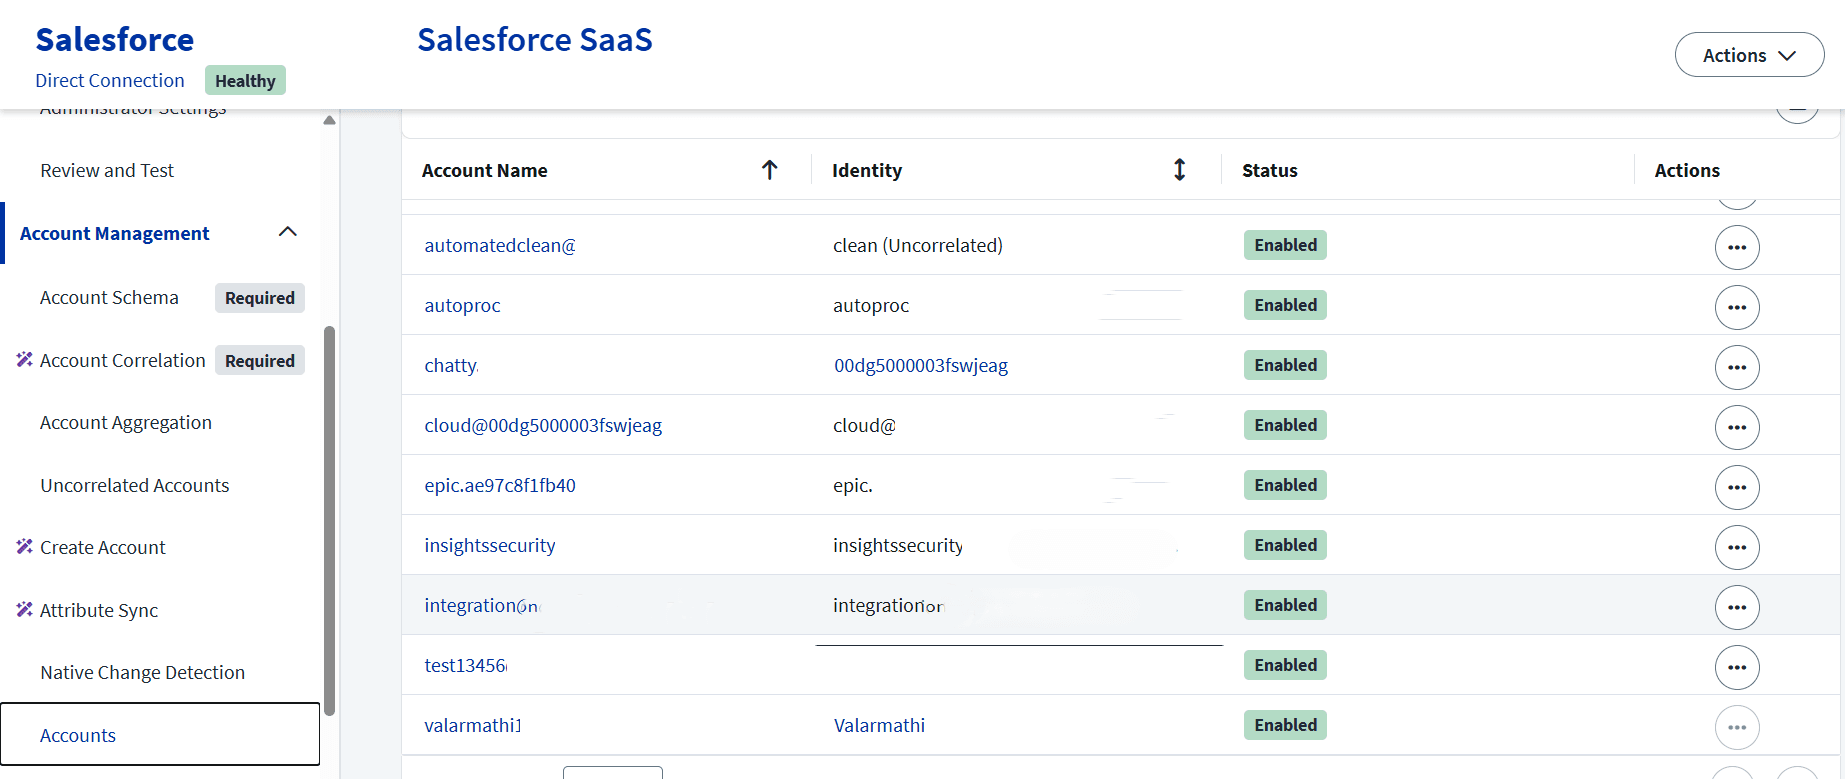Open the insightssecurity account link
Viewport: 1845px width, 779px height.
pos(490,546)
